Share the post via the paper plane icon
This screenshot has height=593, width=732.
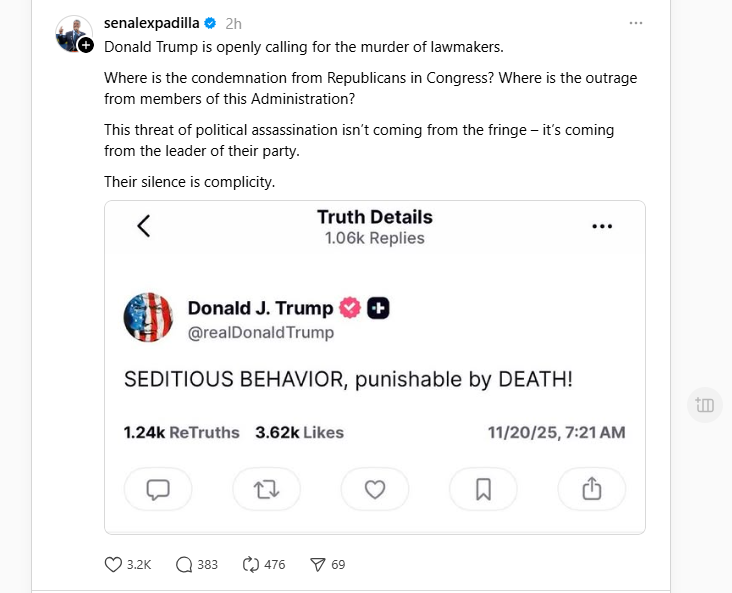pos(318,564)
